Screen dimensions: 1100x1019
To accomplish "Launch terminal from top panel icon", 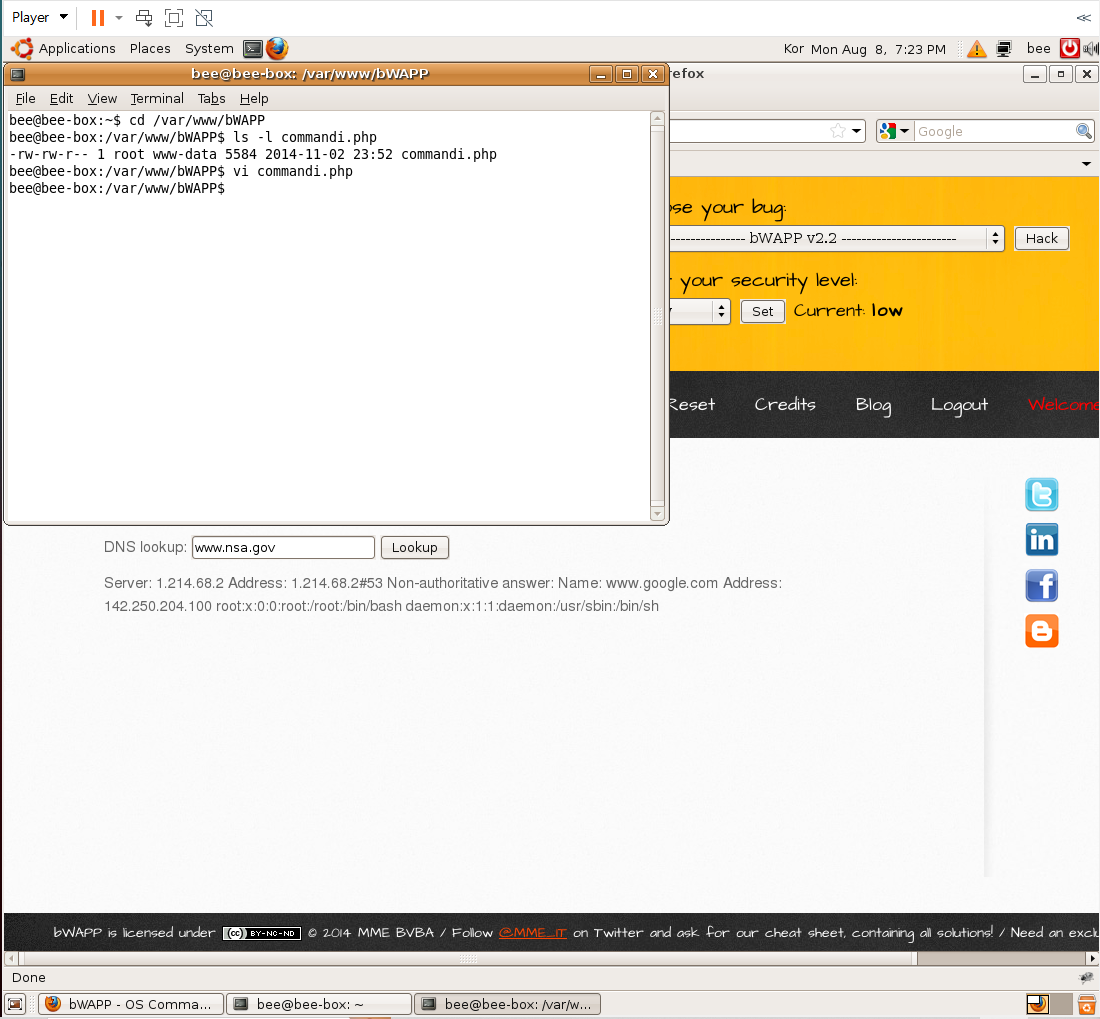I will point(253,48).
